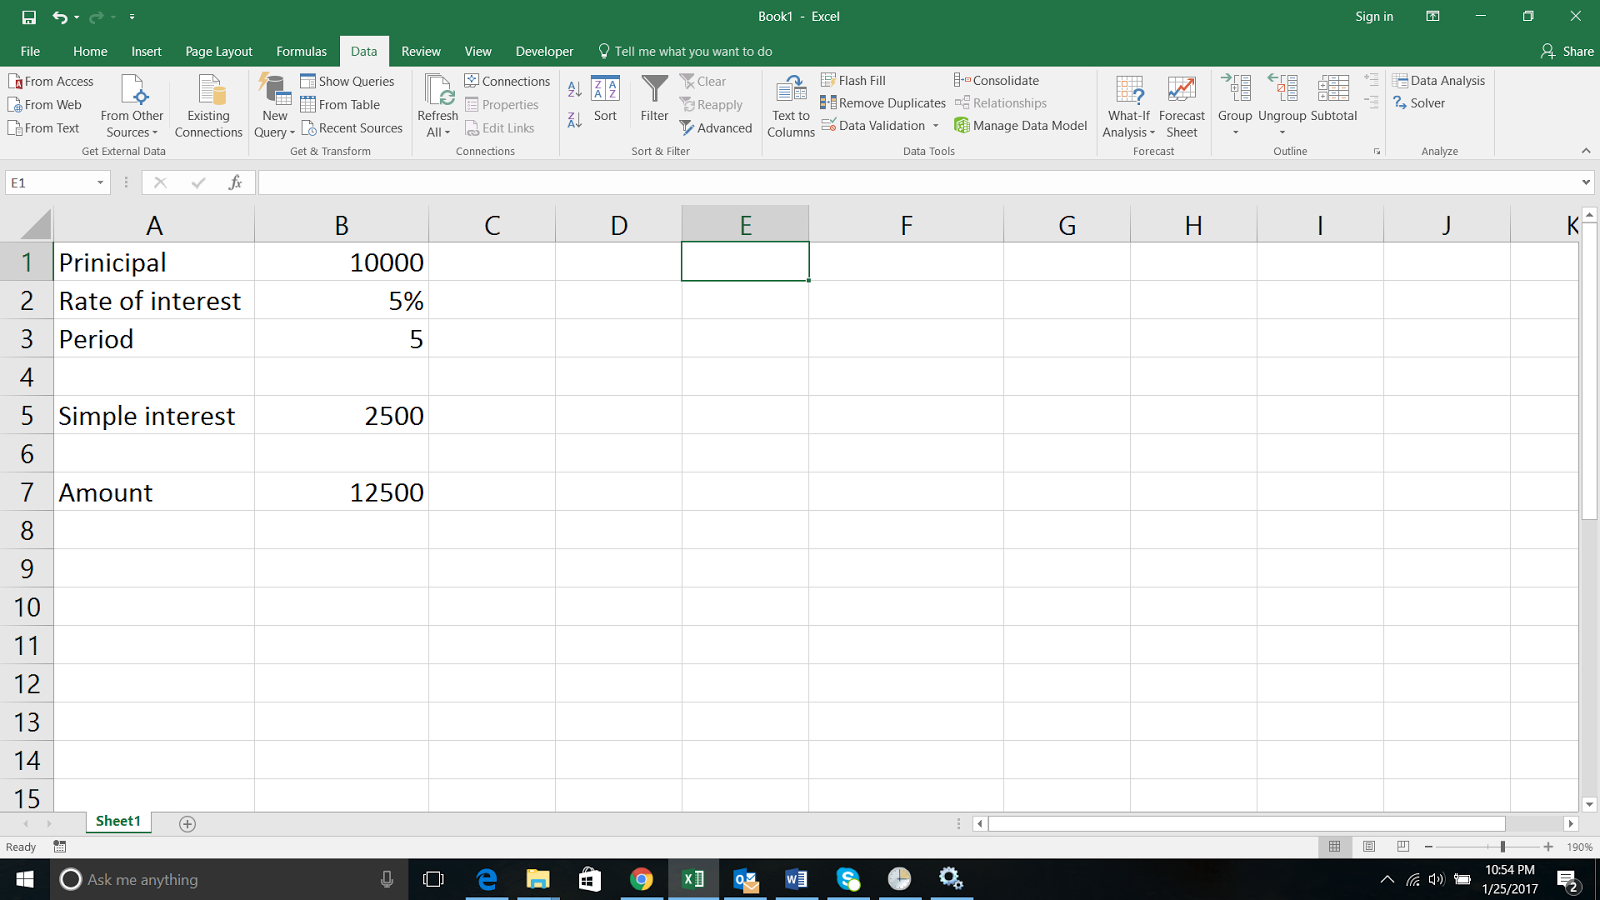Open Remove Duplicates tool
The image size is (1600, 900).
coord(884,102)
